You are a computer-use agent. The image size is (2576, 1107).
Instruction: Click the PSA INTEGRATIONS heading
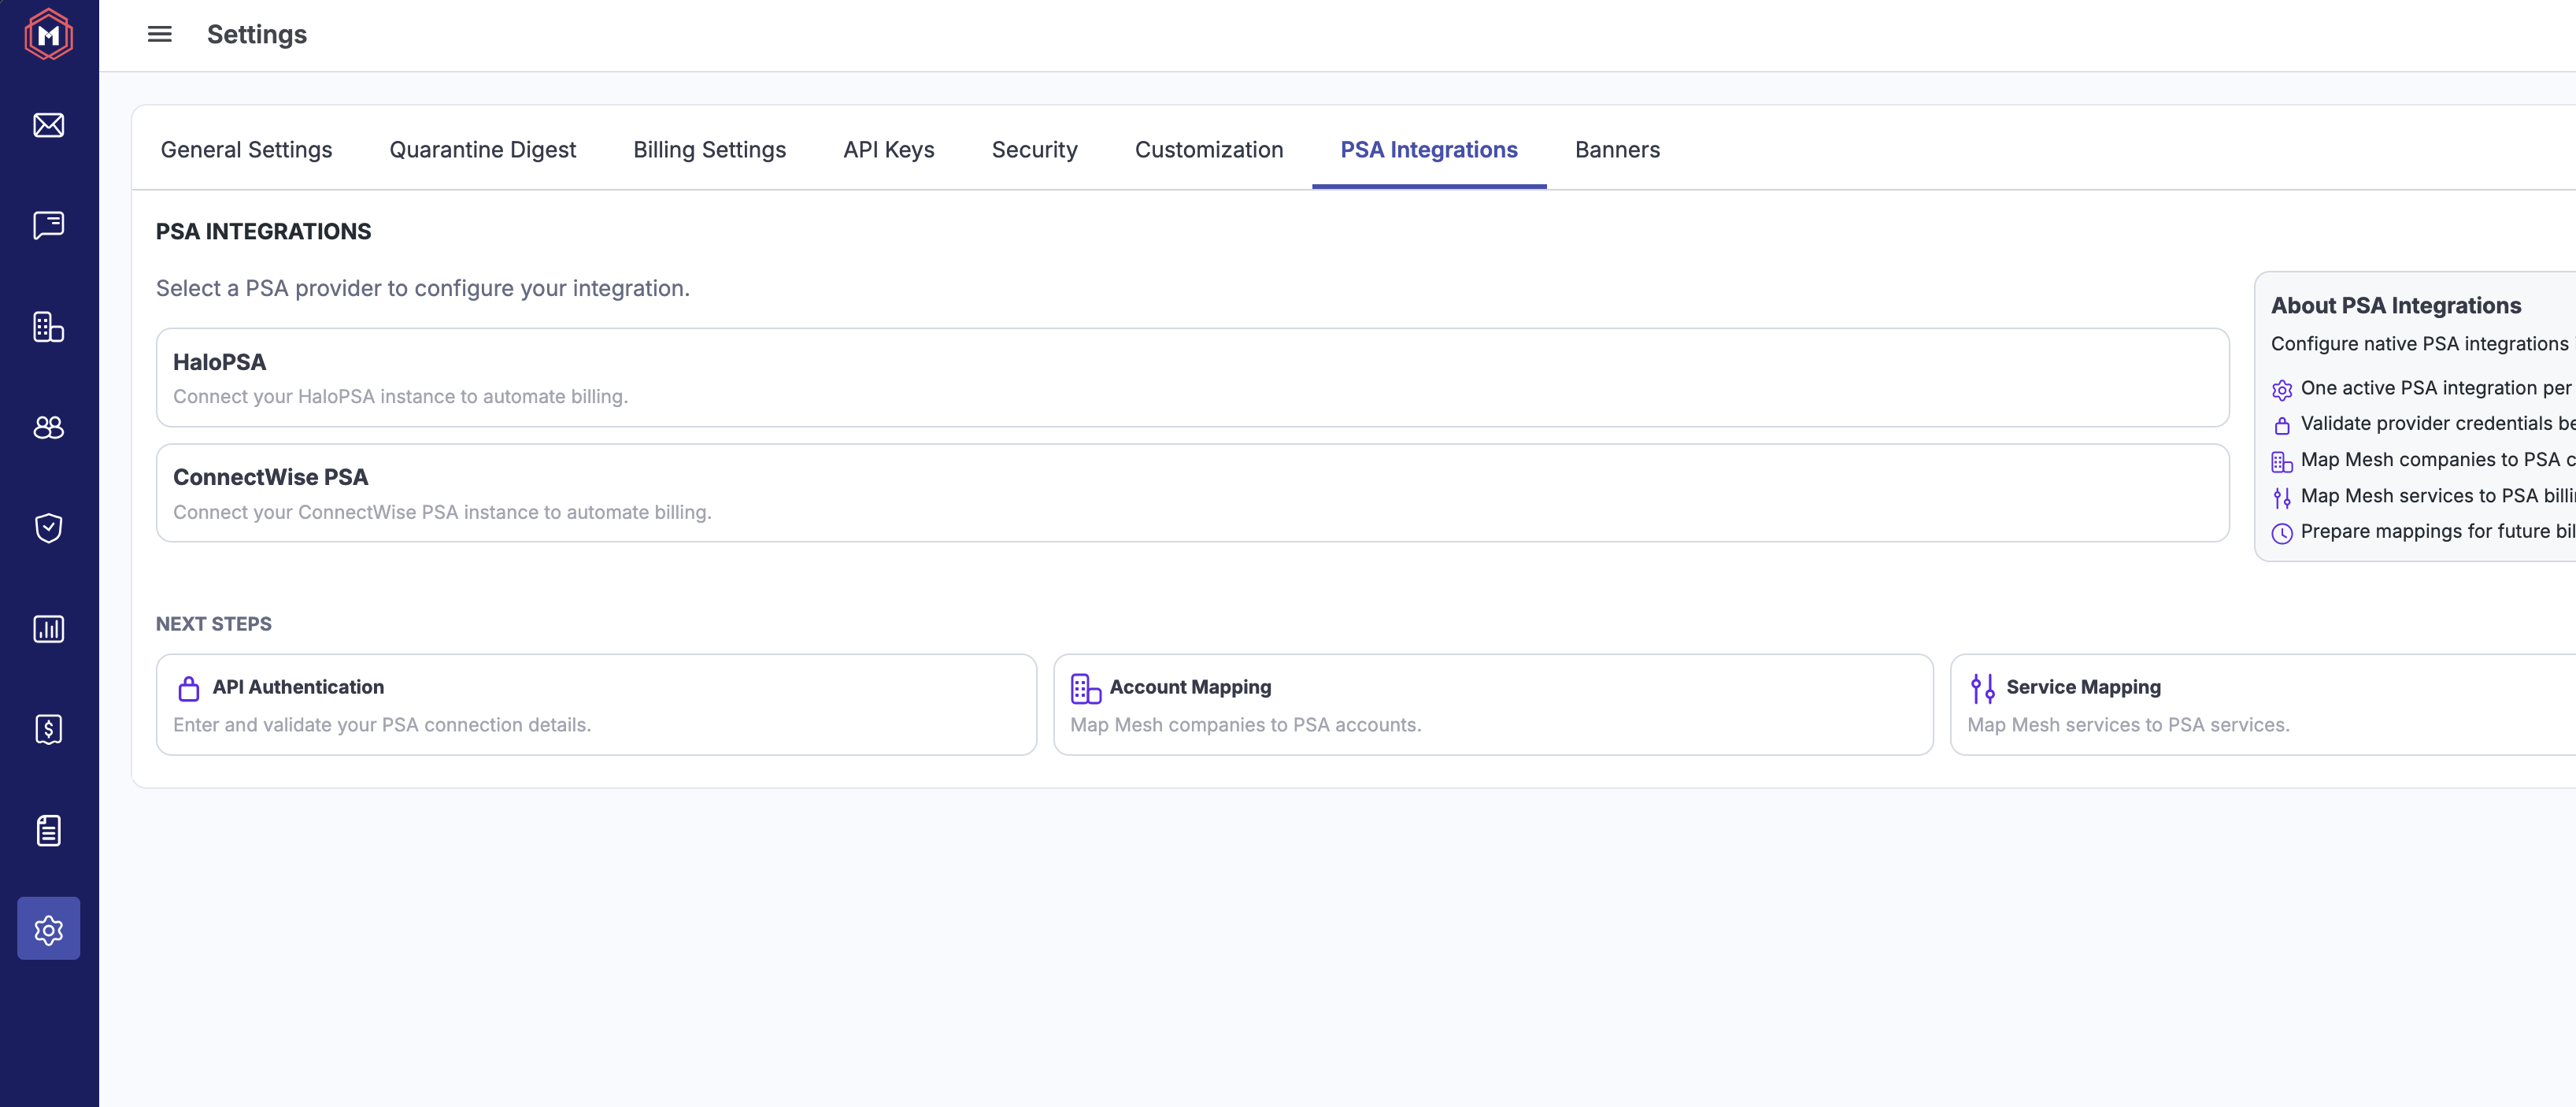tap(263, 231)
